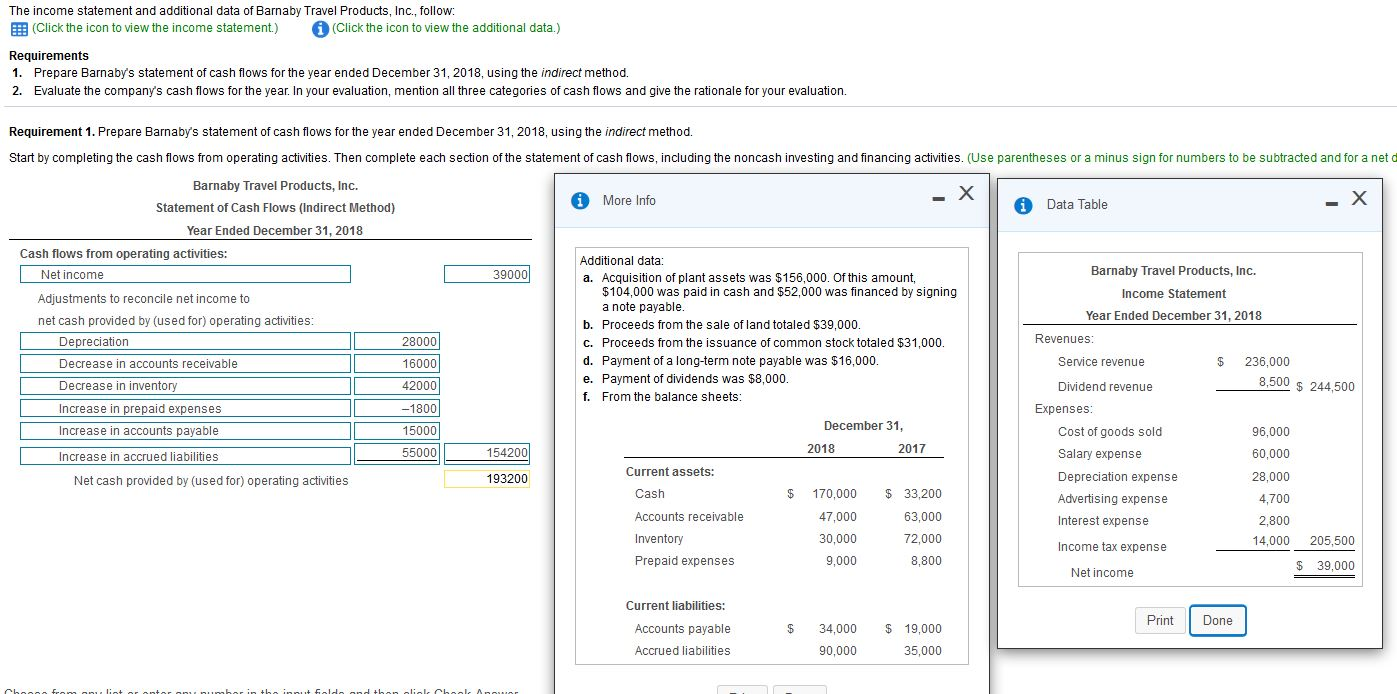Select the adjustments subtotal field showing 154200
Screen dimensions: 1397x694
tap(486, 453)
